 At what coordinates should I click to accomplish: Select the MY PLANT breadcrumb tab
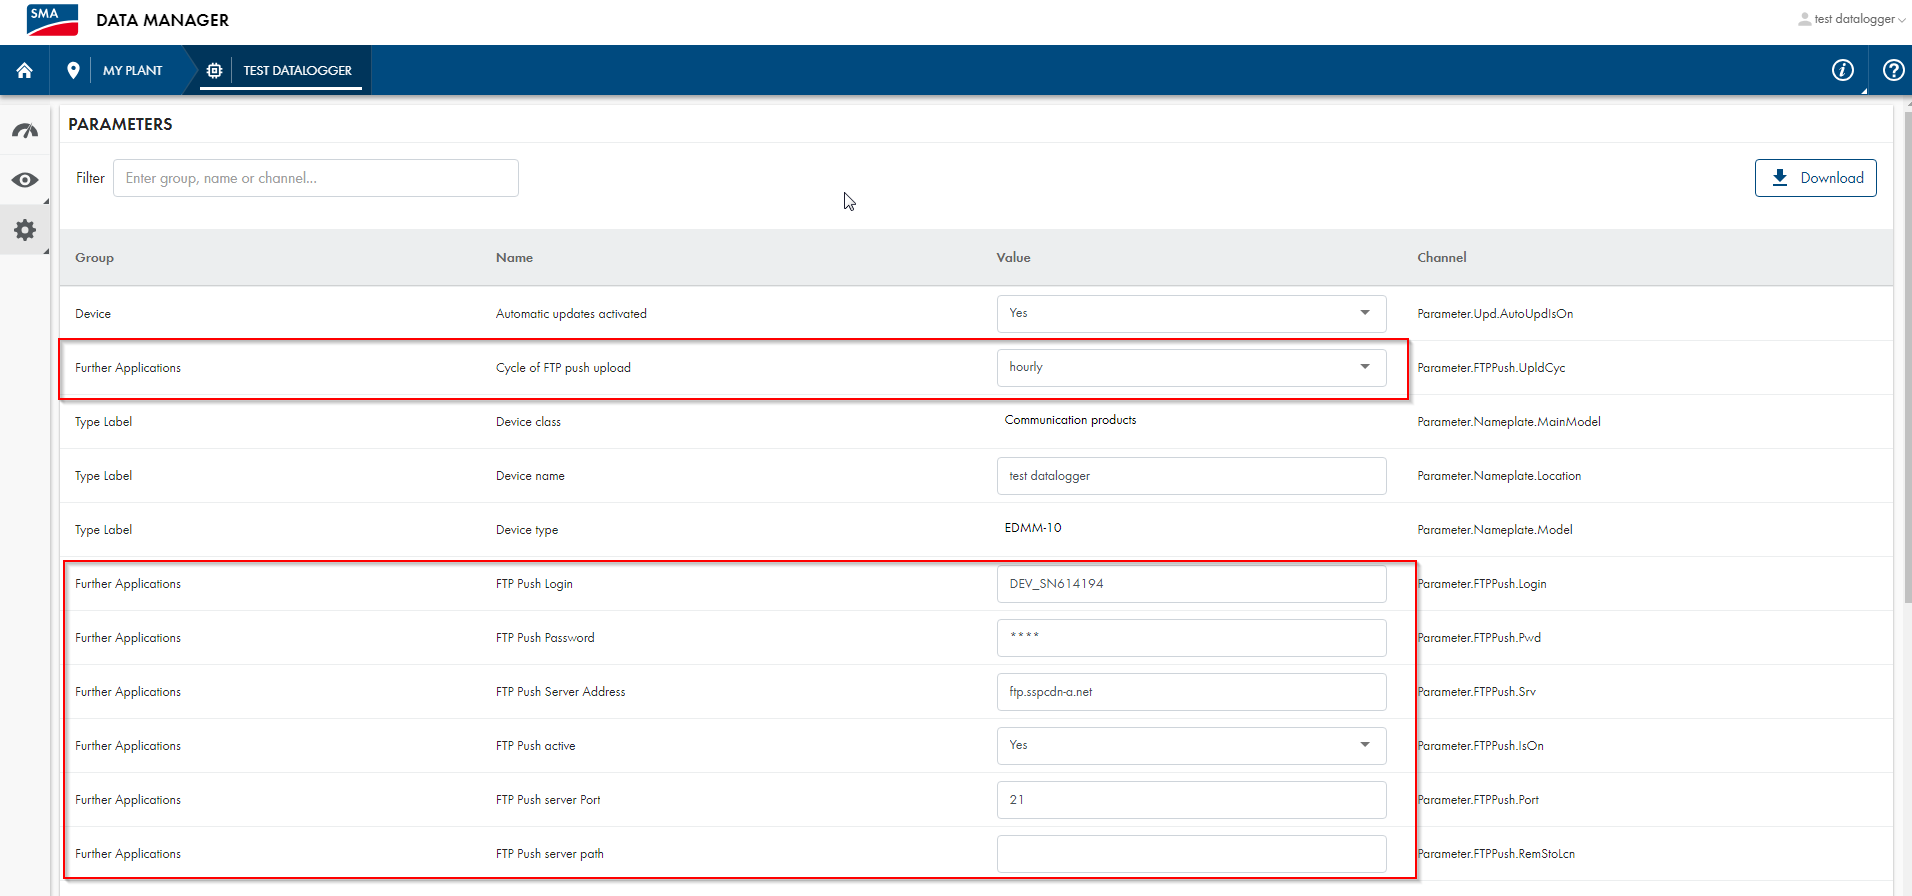tap(132, 70)
